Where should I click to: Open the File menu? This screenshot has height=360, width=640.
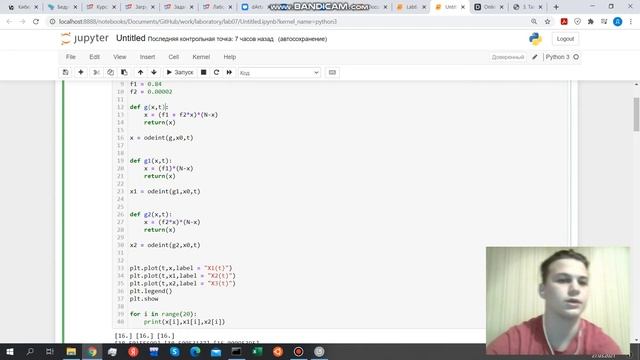(x=71, y=57)
